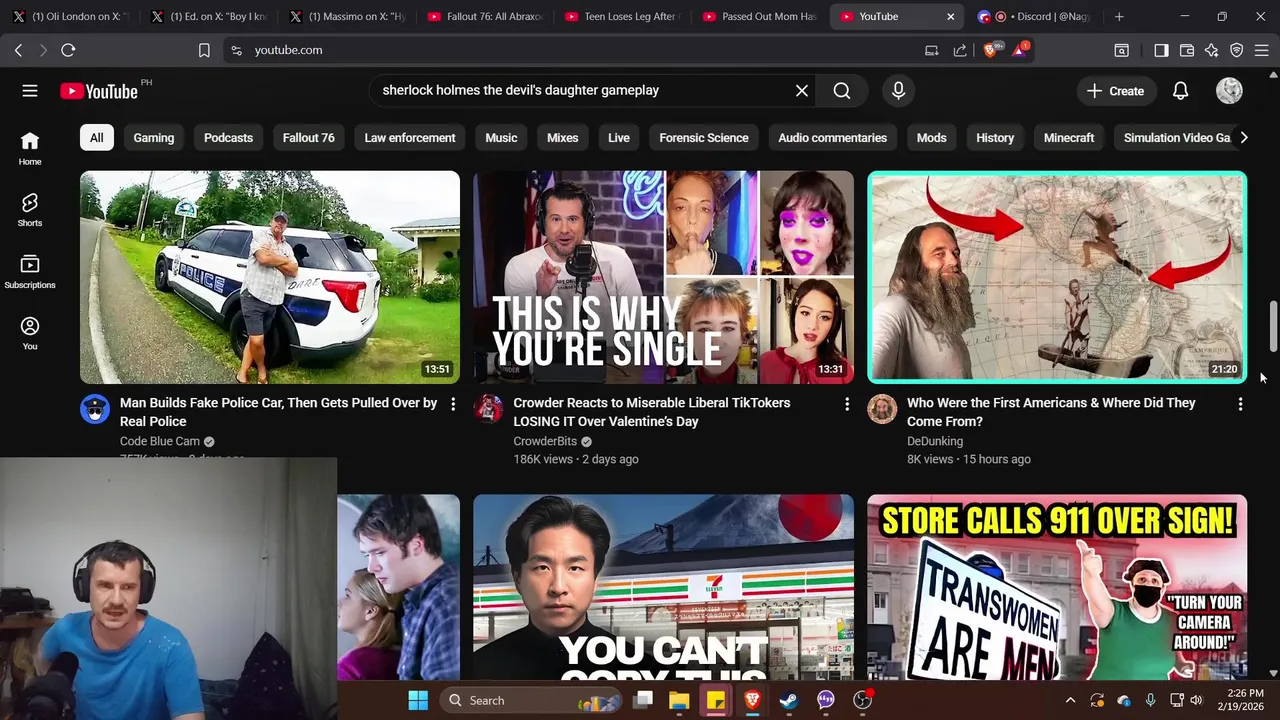Bookmark this page in the address bar
The height and width of the screenshot is (720, 1280).
point(204,50)
